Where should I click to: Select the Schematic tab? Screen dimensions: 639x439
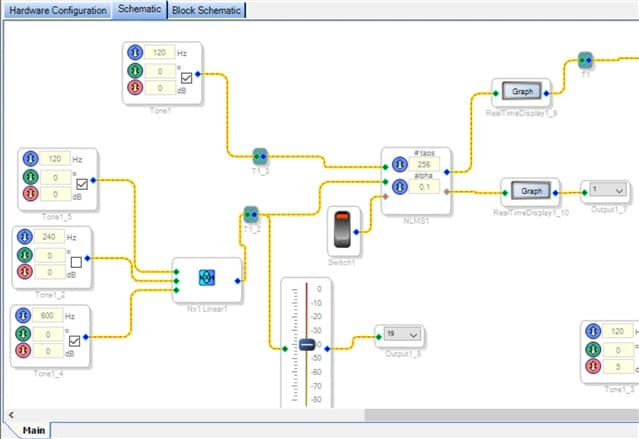(139, 9)
